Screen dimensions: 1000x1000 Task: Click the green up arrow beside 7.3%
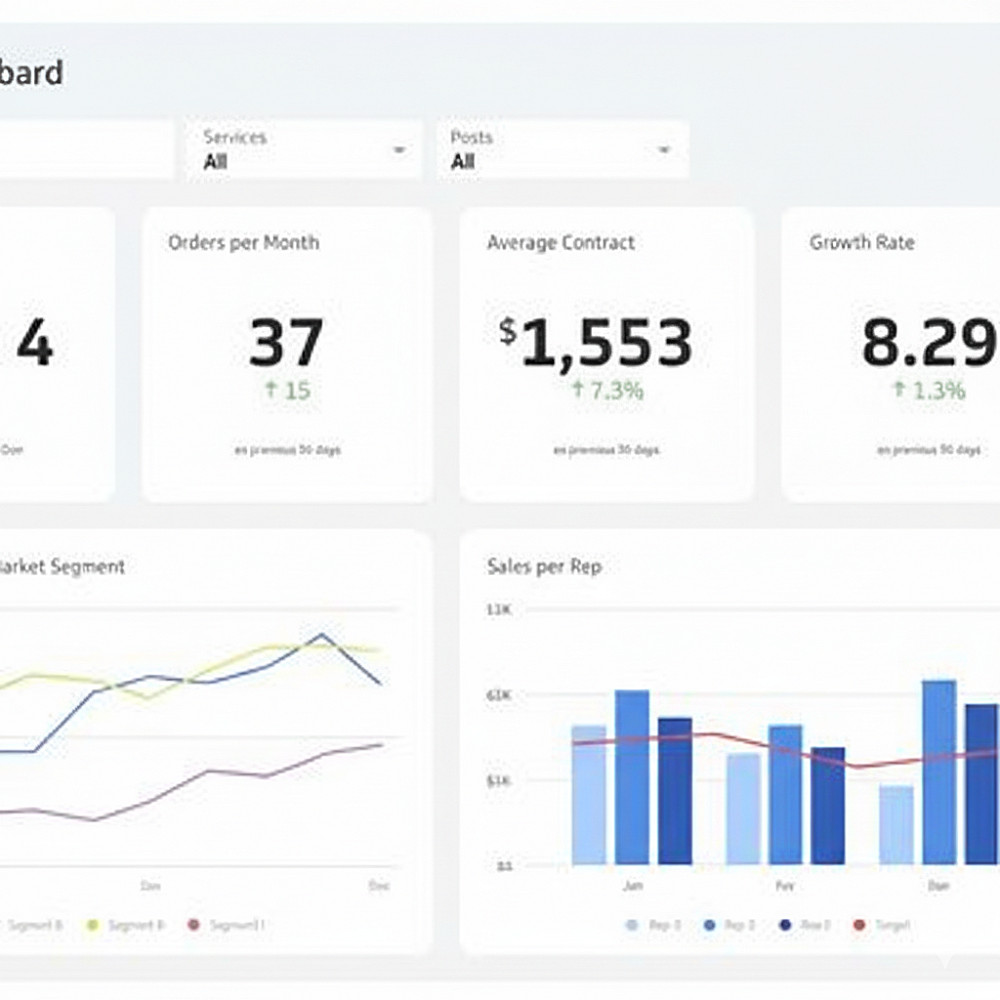point(578,389)
